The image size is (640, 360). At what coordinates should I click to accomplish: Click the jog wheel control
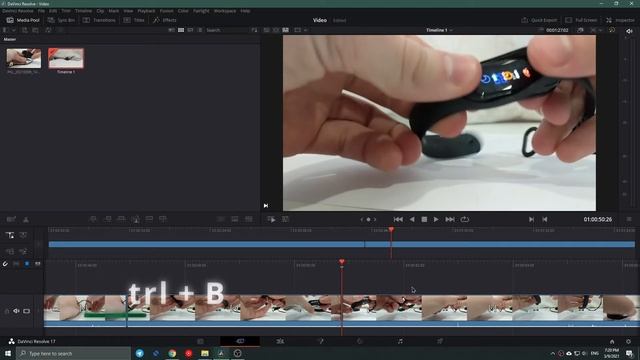click(368, 220)
